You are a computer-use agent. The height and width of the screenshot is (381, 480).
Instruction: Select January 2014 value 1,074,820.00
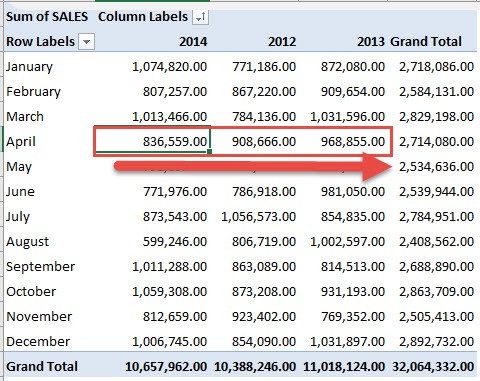(169, 67)
